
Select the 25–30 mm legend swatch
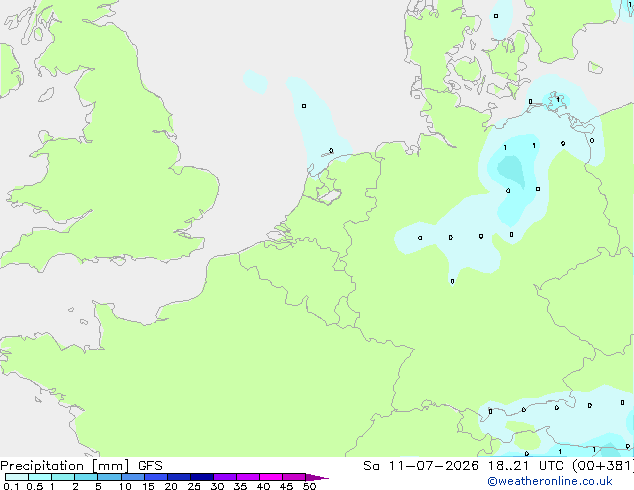pos(202,477)
